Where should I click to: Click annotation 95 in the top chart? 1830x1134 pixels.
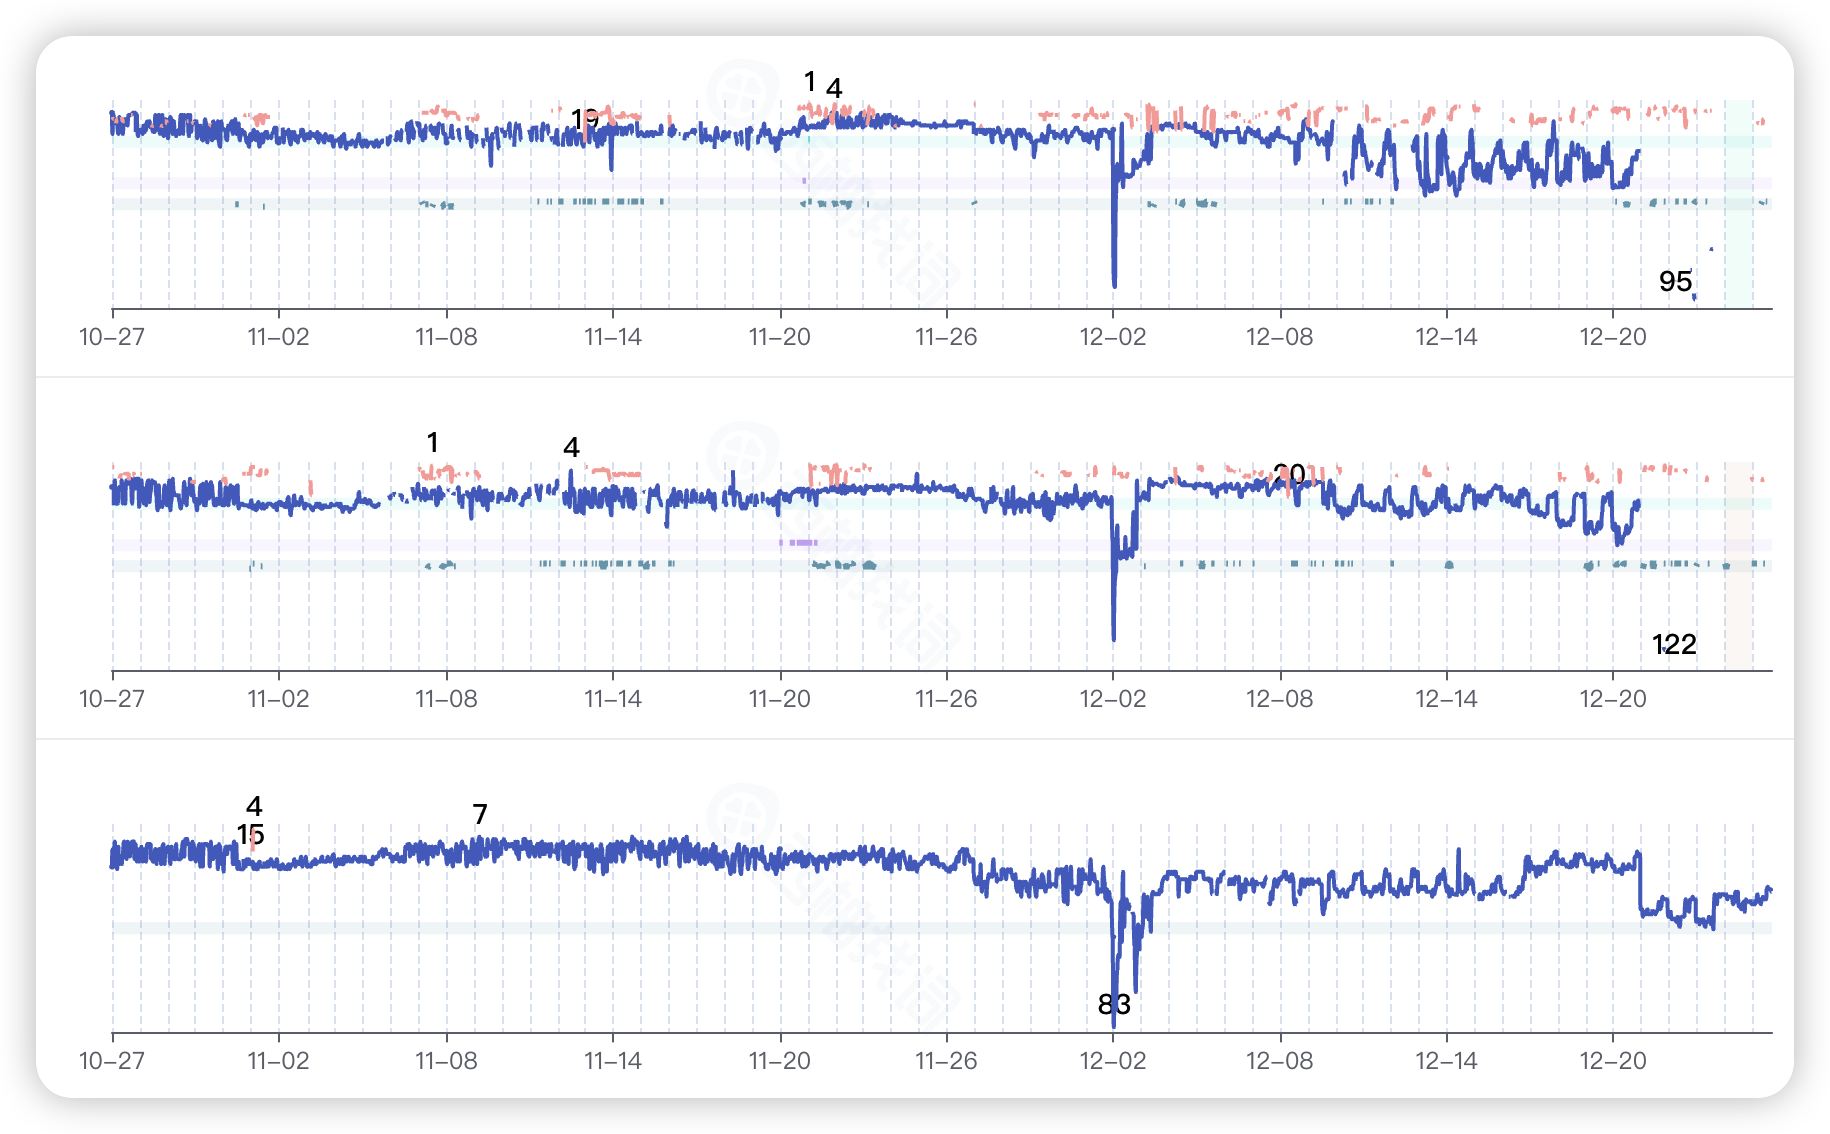pyautogui.click(x=1675, y=282)
